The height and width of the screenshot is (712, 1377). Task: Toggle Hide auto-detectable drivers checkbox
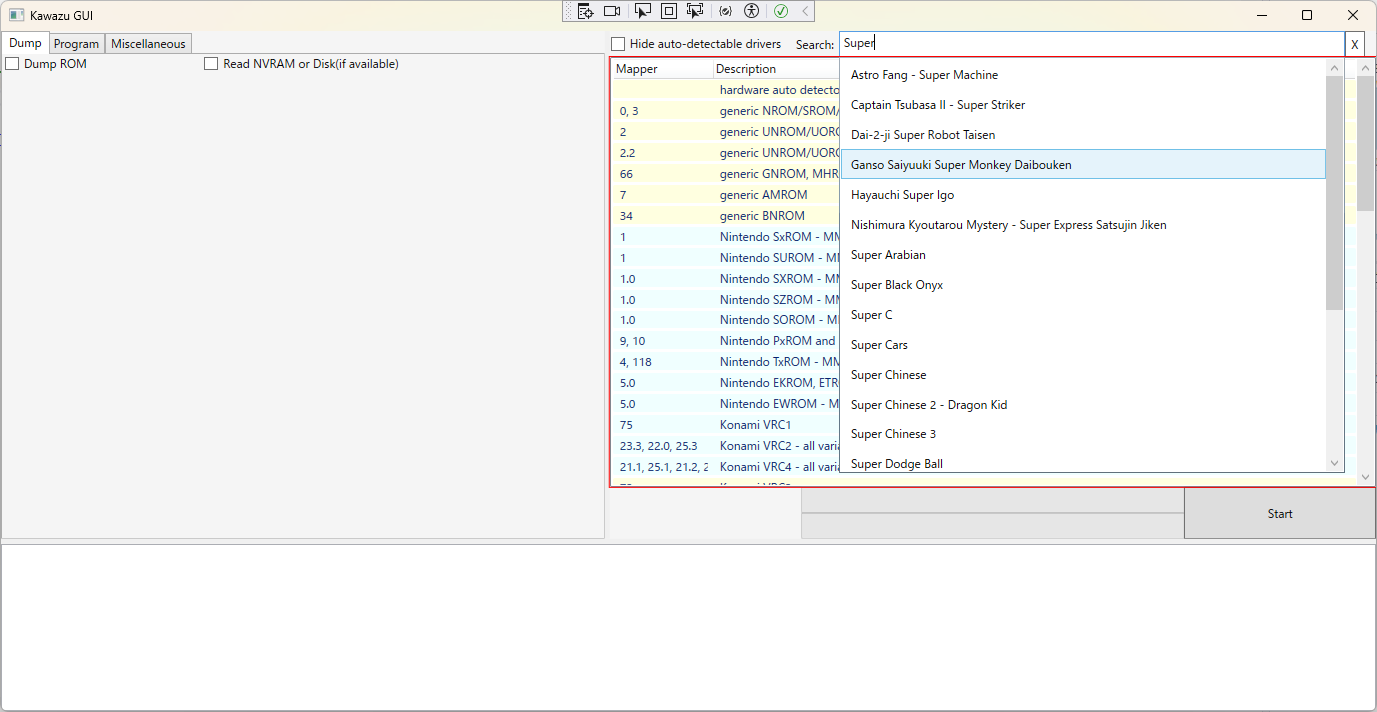click(x=618, y=44)
